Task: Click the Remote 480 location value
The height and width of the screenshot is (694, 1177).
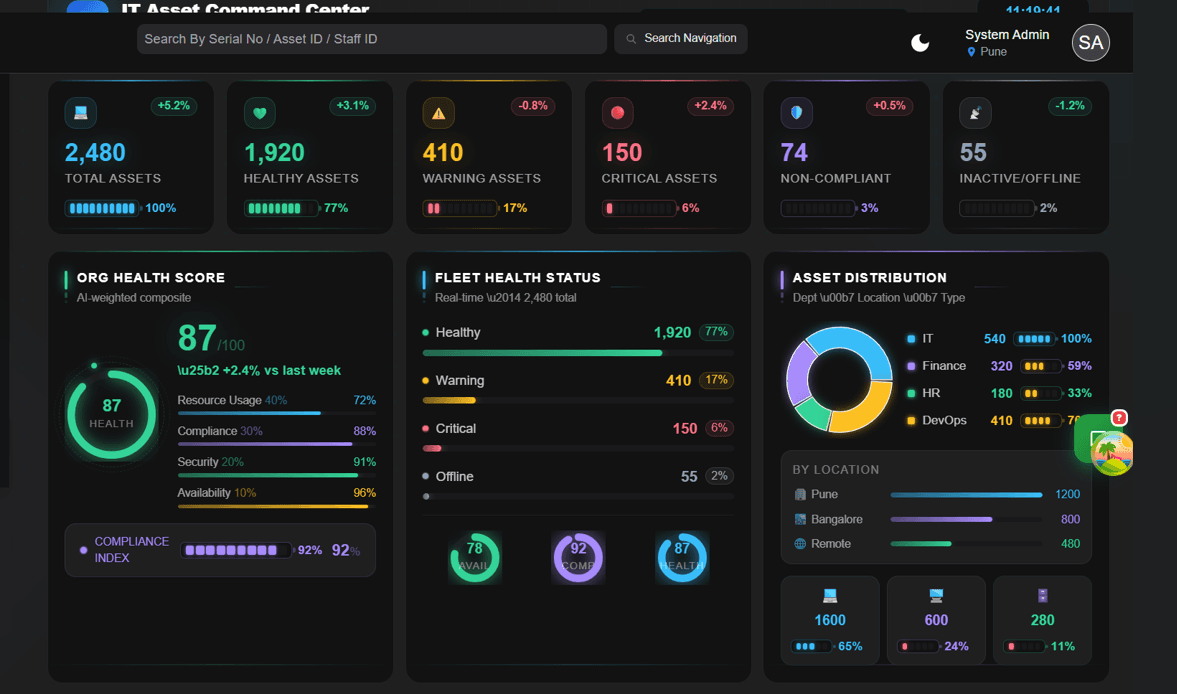Action: pos(1070,544)
